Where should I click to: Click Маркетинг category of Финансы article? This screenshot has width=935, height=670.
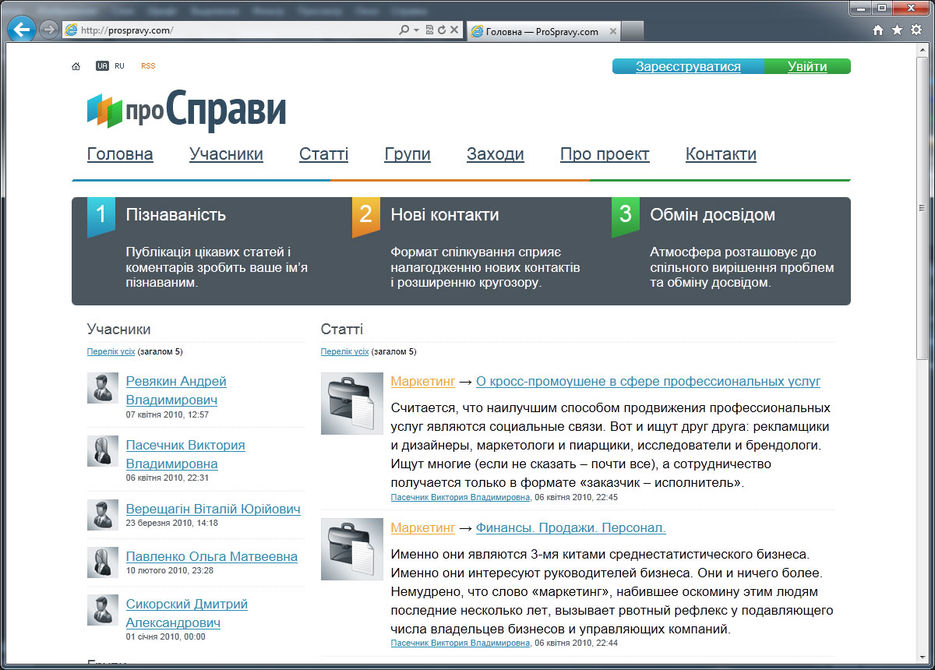point(423,528)
